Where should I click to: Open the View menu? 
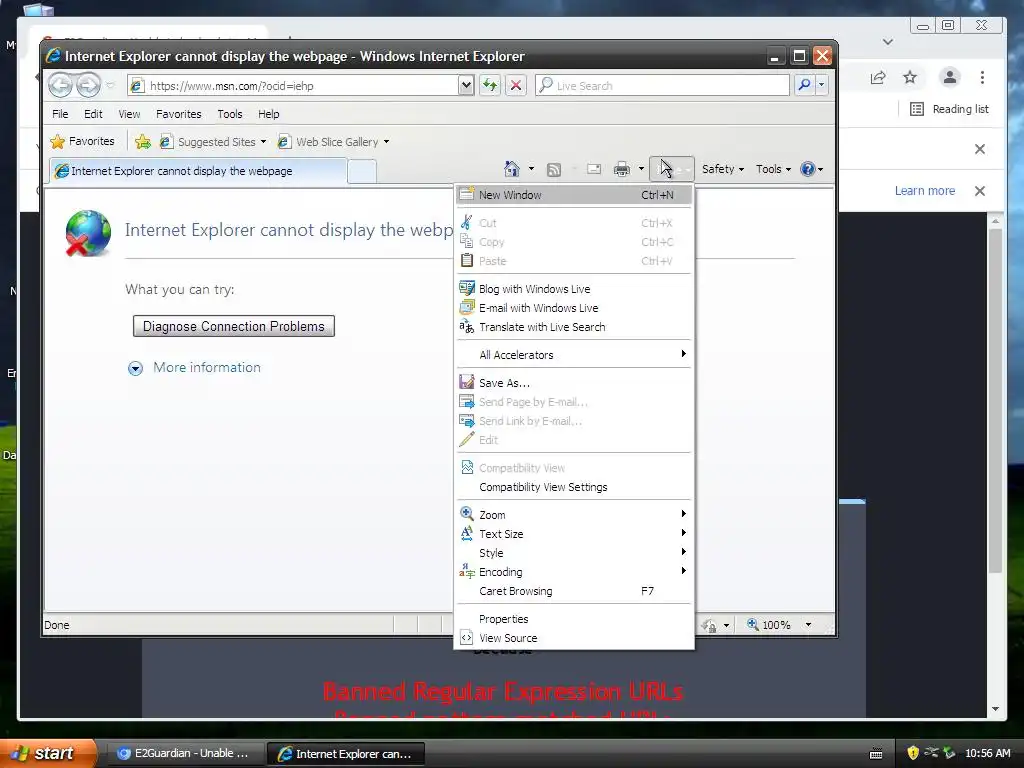pyautogui.click(x=129, y=114)
